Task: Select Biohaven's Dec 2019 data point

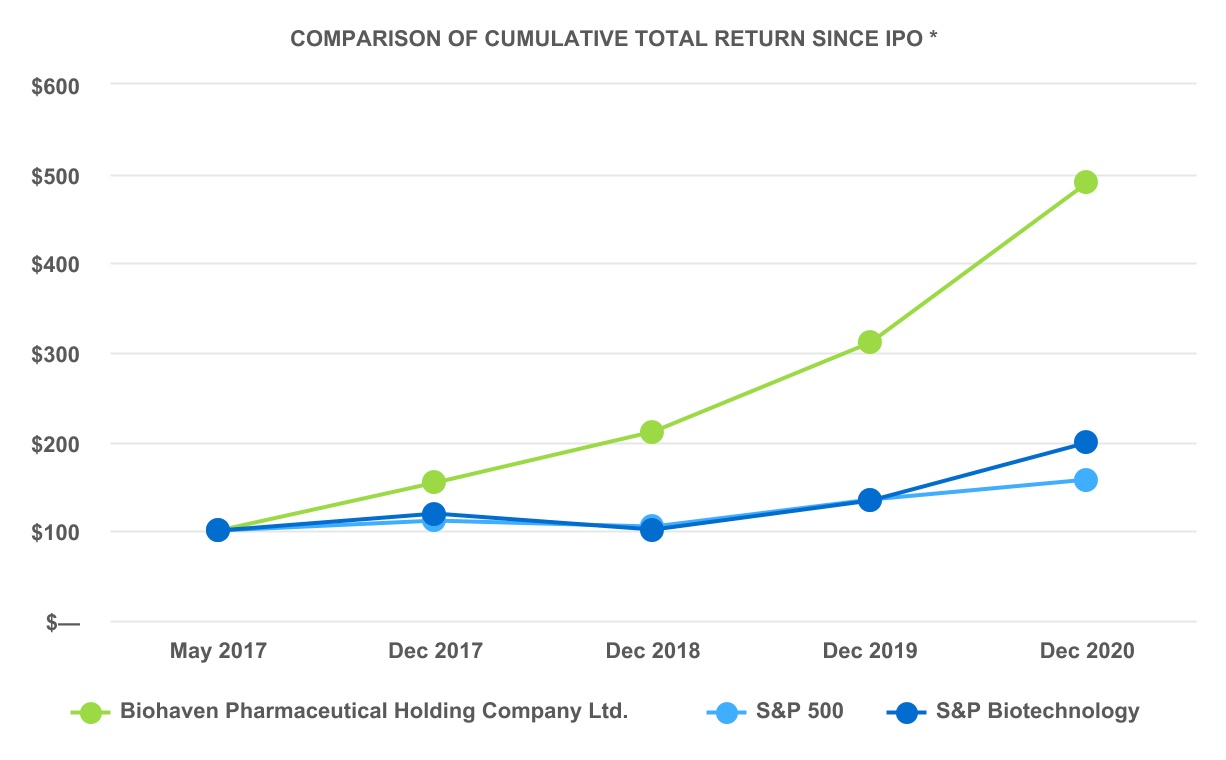Action: coord(869,342)
